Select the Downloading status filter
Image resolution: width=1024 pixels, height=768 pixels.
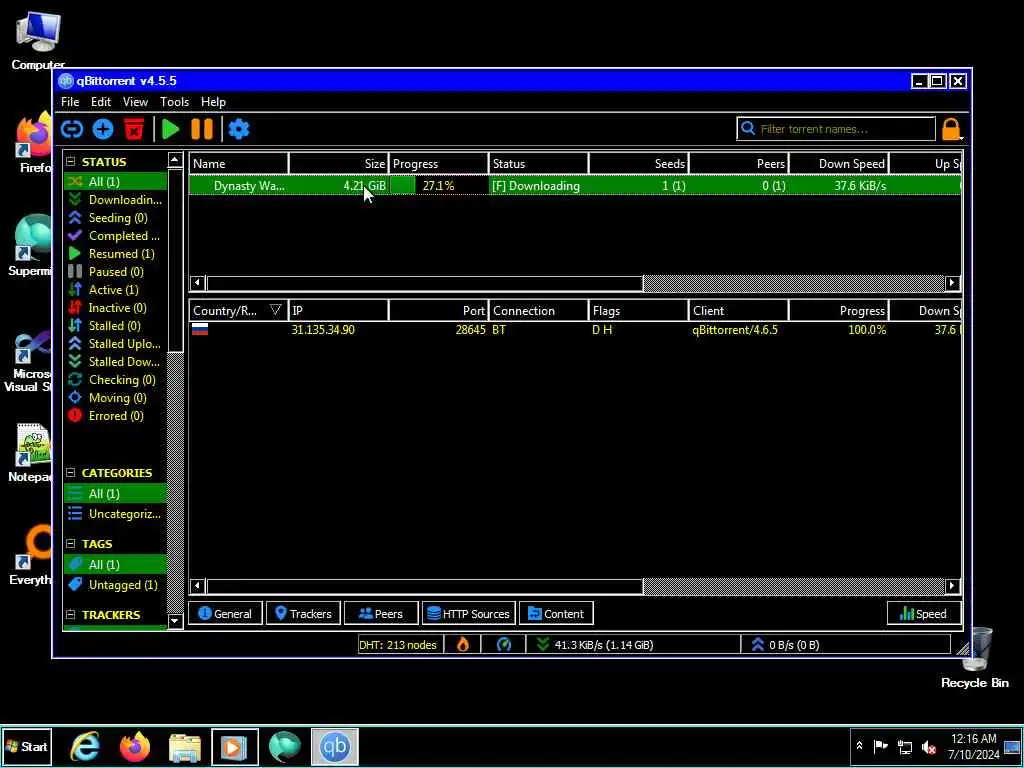115,200
